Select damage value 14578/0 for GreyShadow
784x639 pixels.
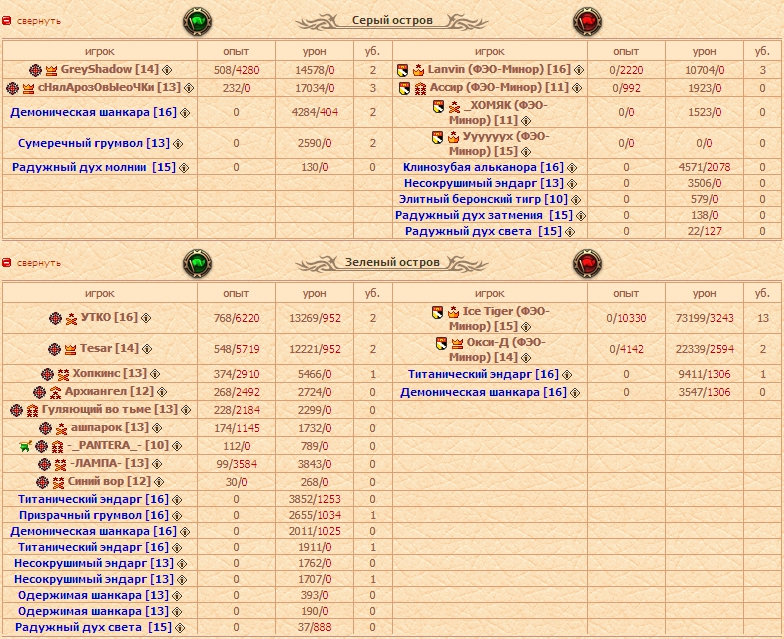click(x=314, y=70)
